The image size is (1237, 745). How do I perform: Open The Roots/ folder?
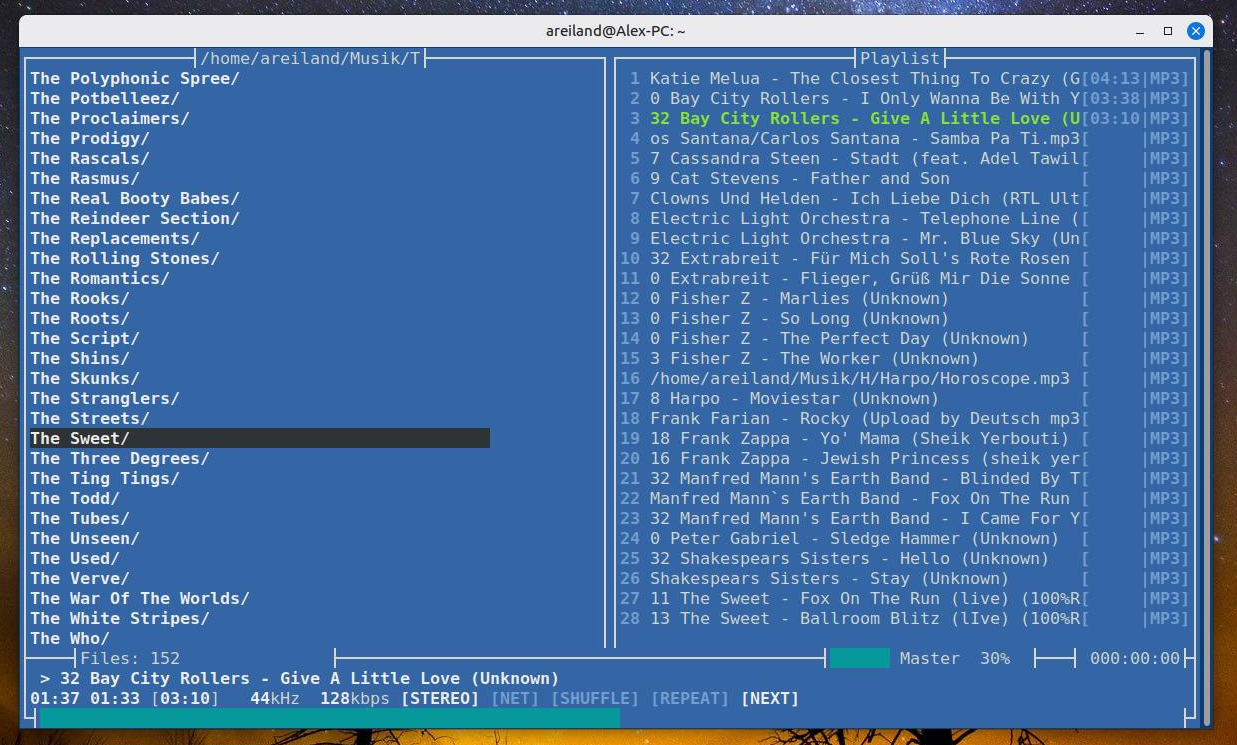click(80, 318)
